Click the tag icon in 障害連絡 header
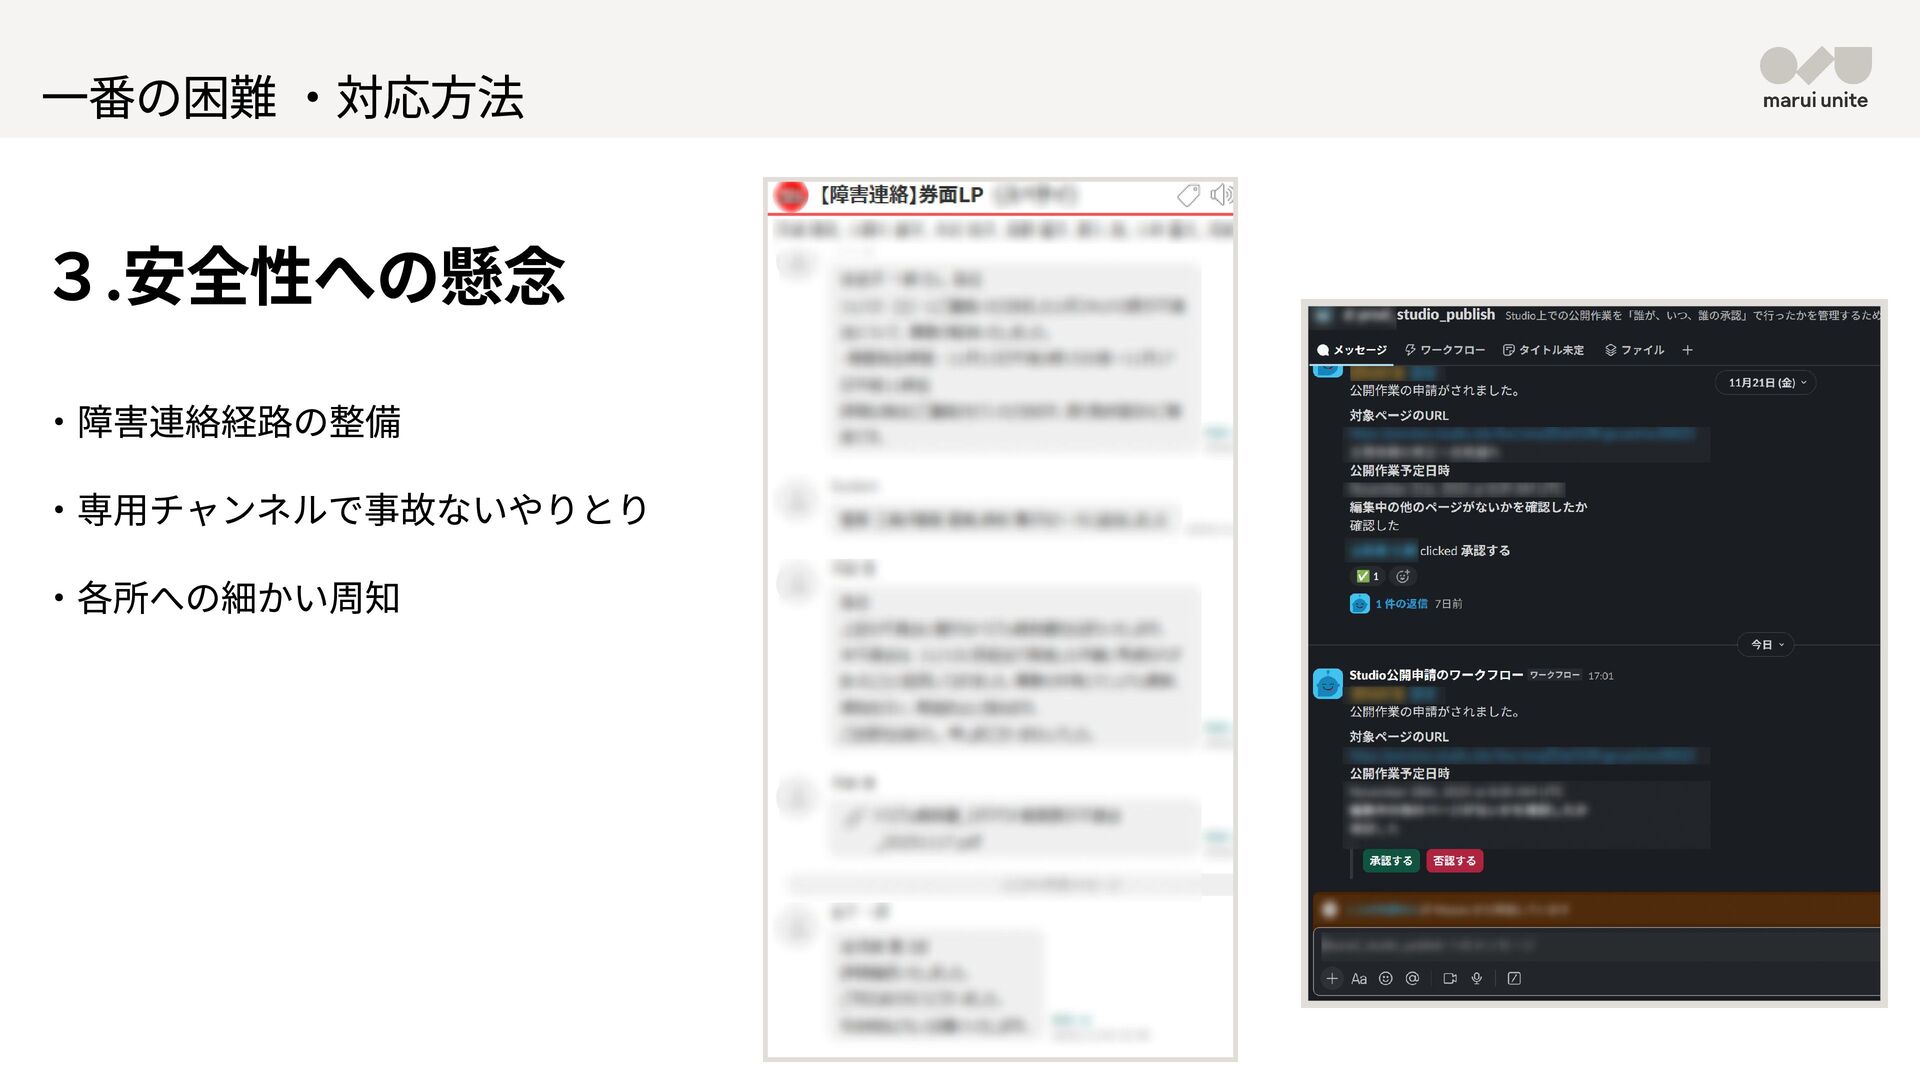This screenshot has width=1920, height=1080. (1188, 195)
